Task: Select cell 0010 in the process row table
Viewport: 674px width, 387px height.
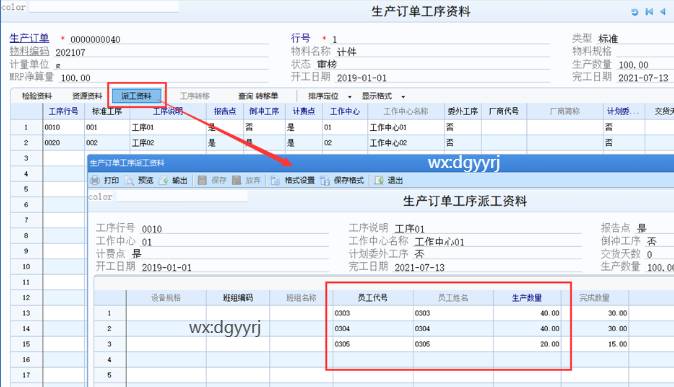Action: click(x=64, y=127)
